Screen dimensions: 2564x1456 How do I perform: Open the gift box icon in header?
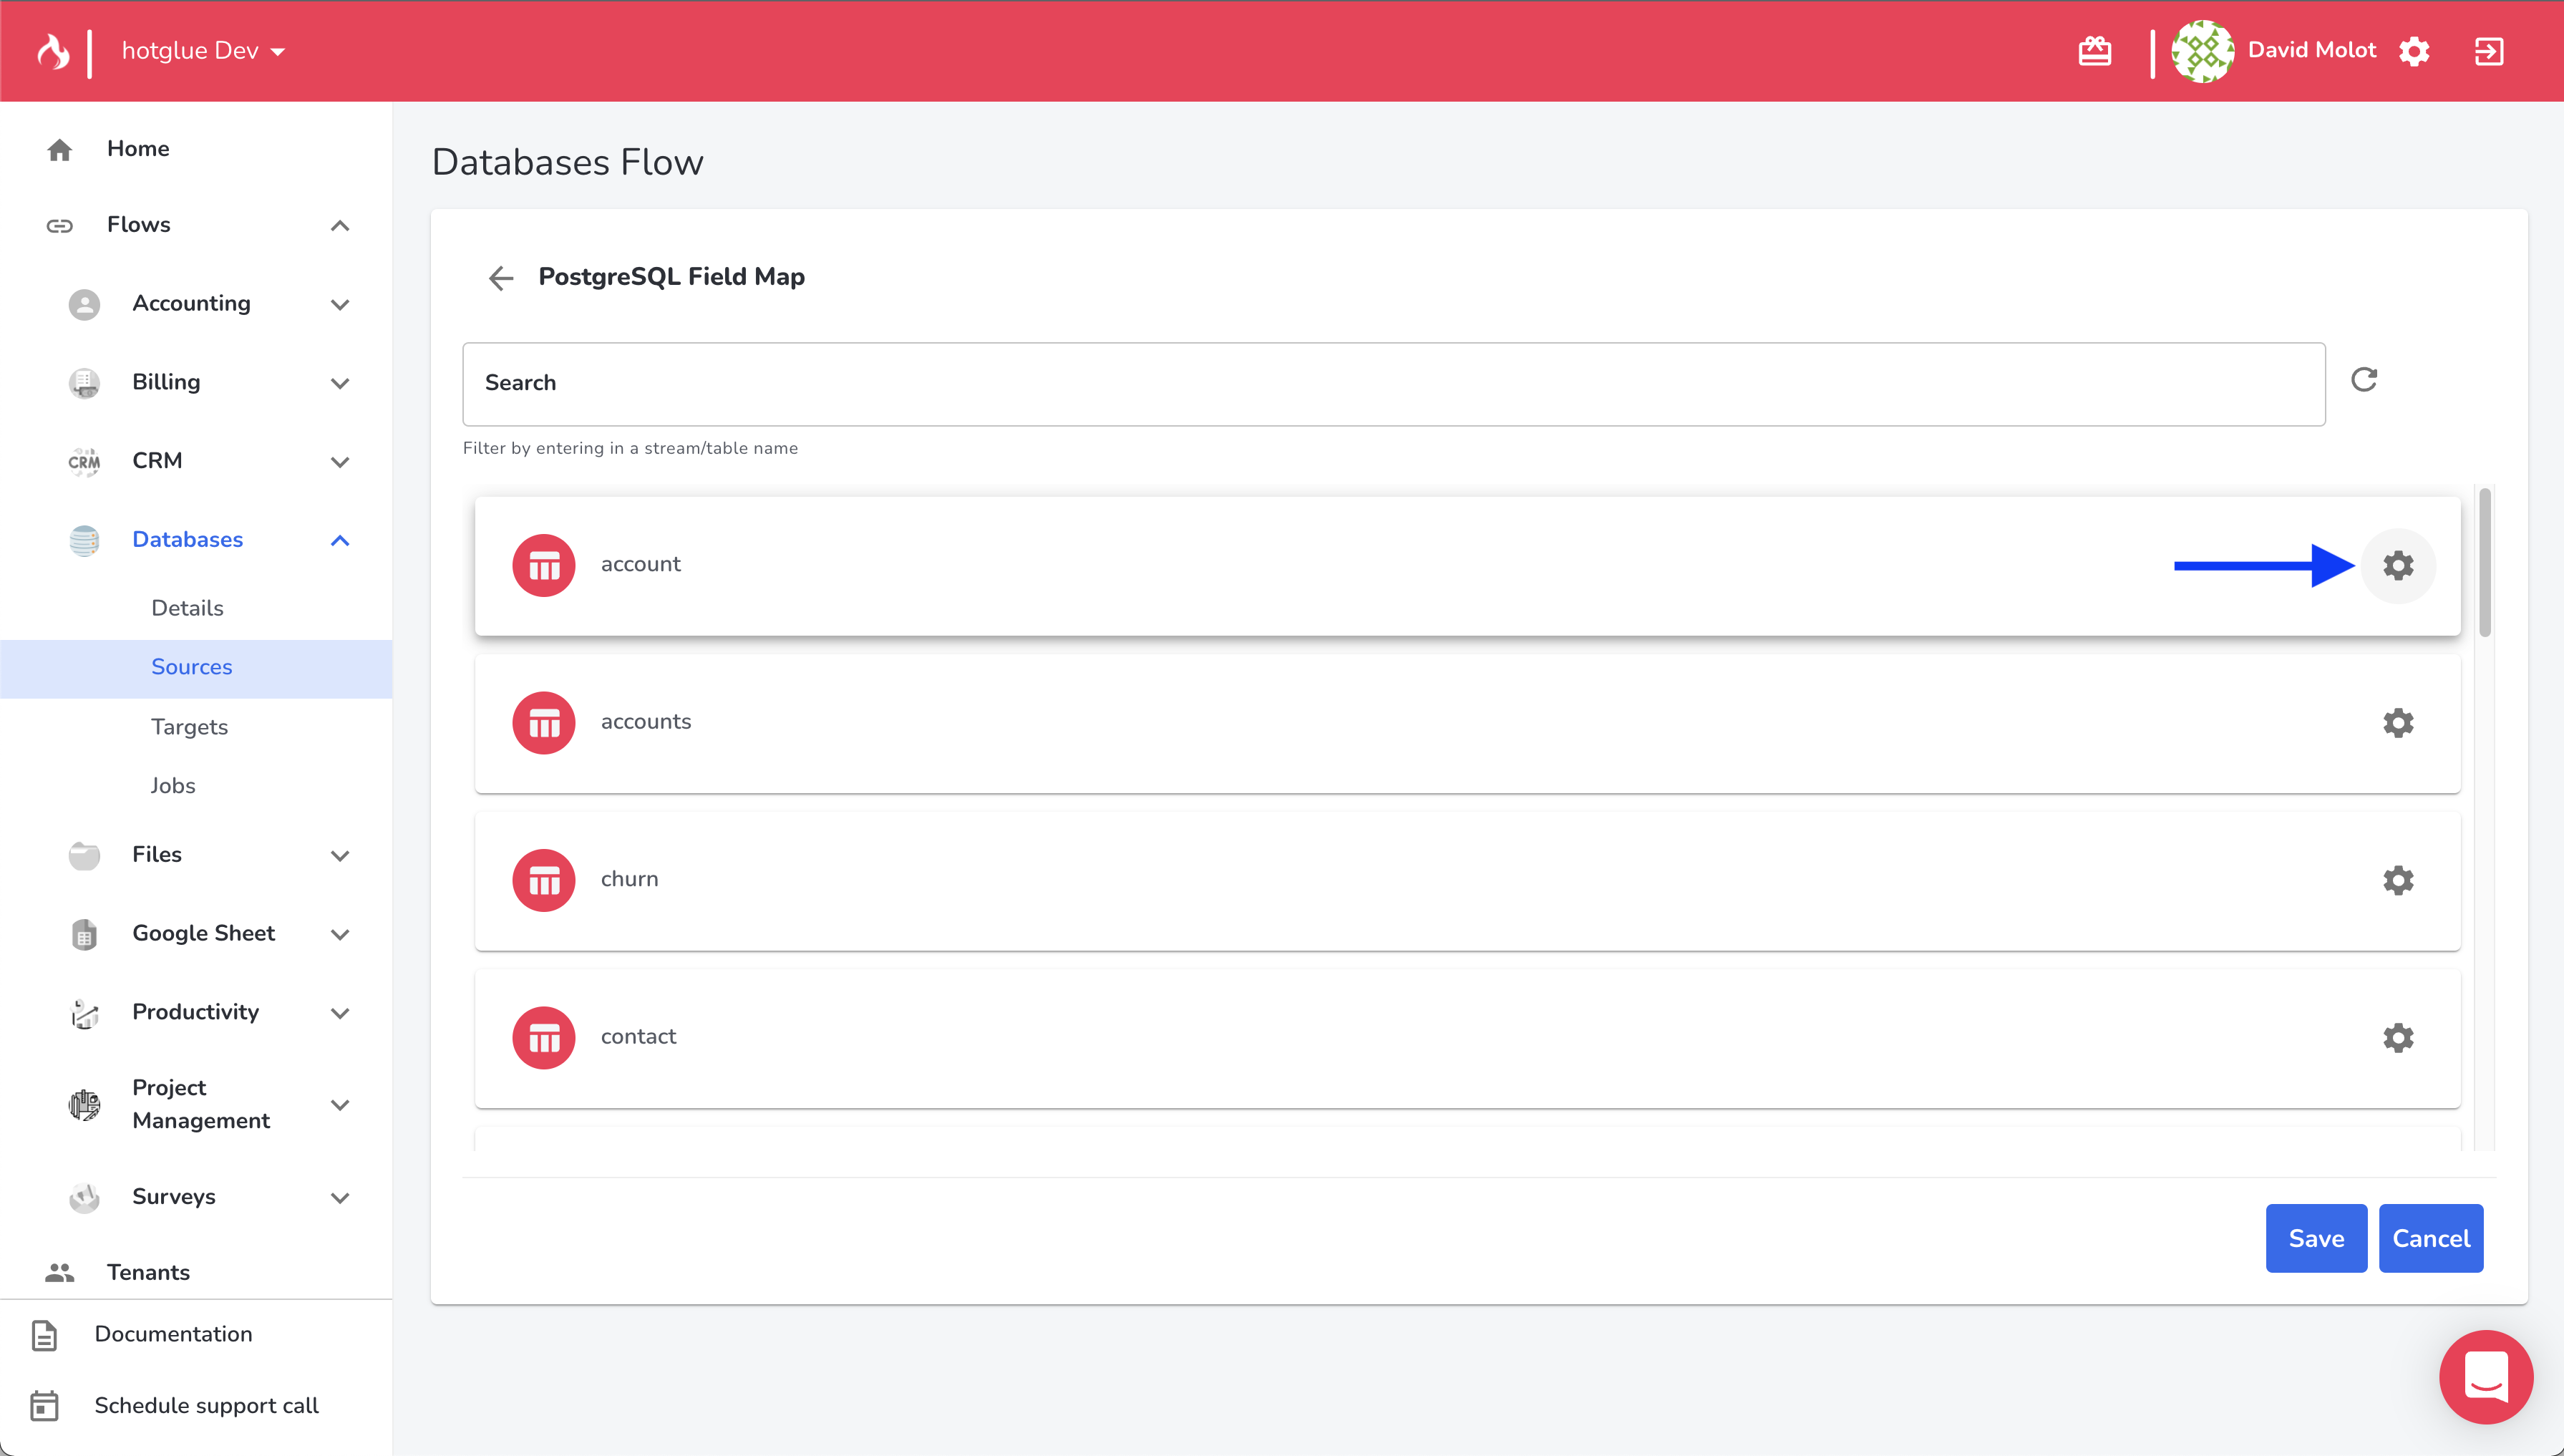coord(2094,51)
